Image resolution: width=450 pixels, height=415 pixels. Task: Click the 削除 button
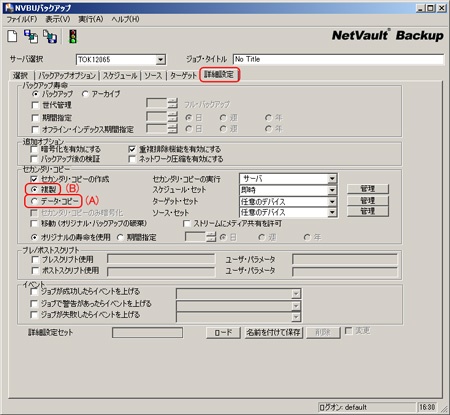pyautogui.click(x=323, y=333)
